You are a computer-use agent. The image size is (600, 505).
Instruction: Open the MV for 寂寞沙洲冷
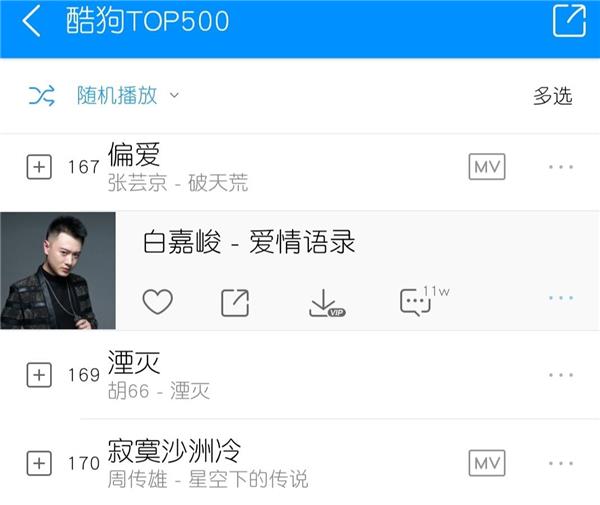click(x=487, y=463)
